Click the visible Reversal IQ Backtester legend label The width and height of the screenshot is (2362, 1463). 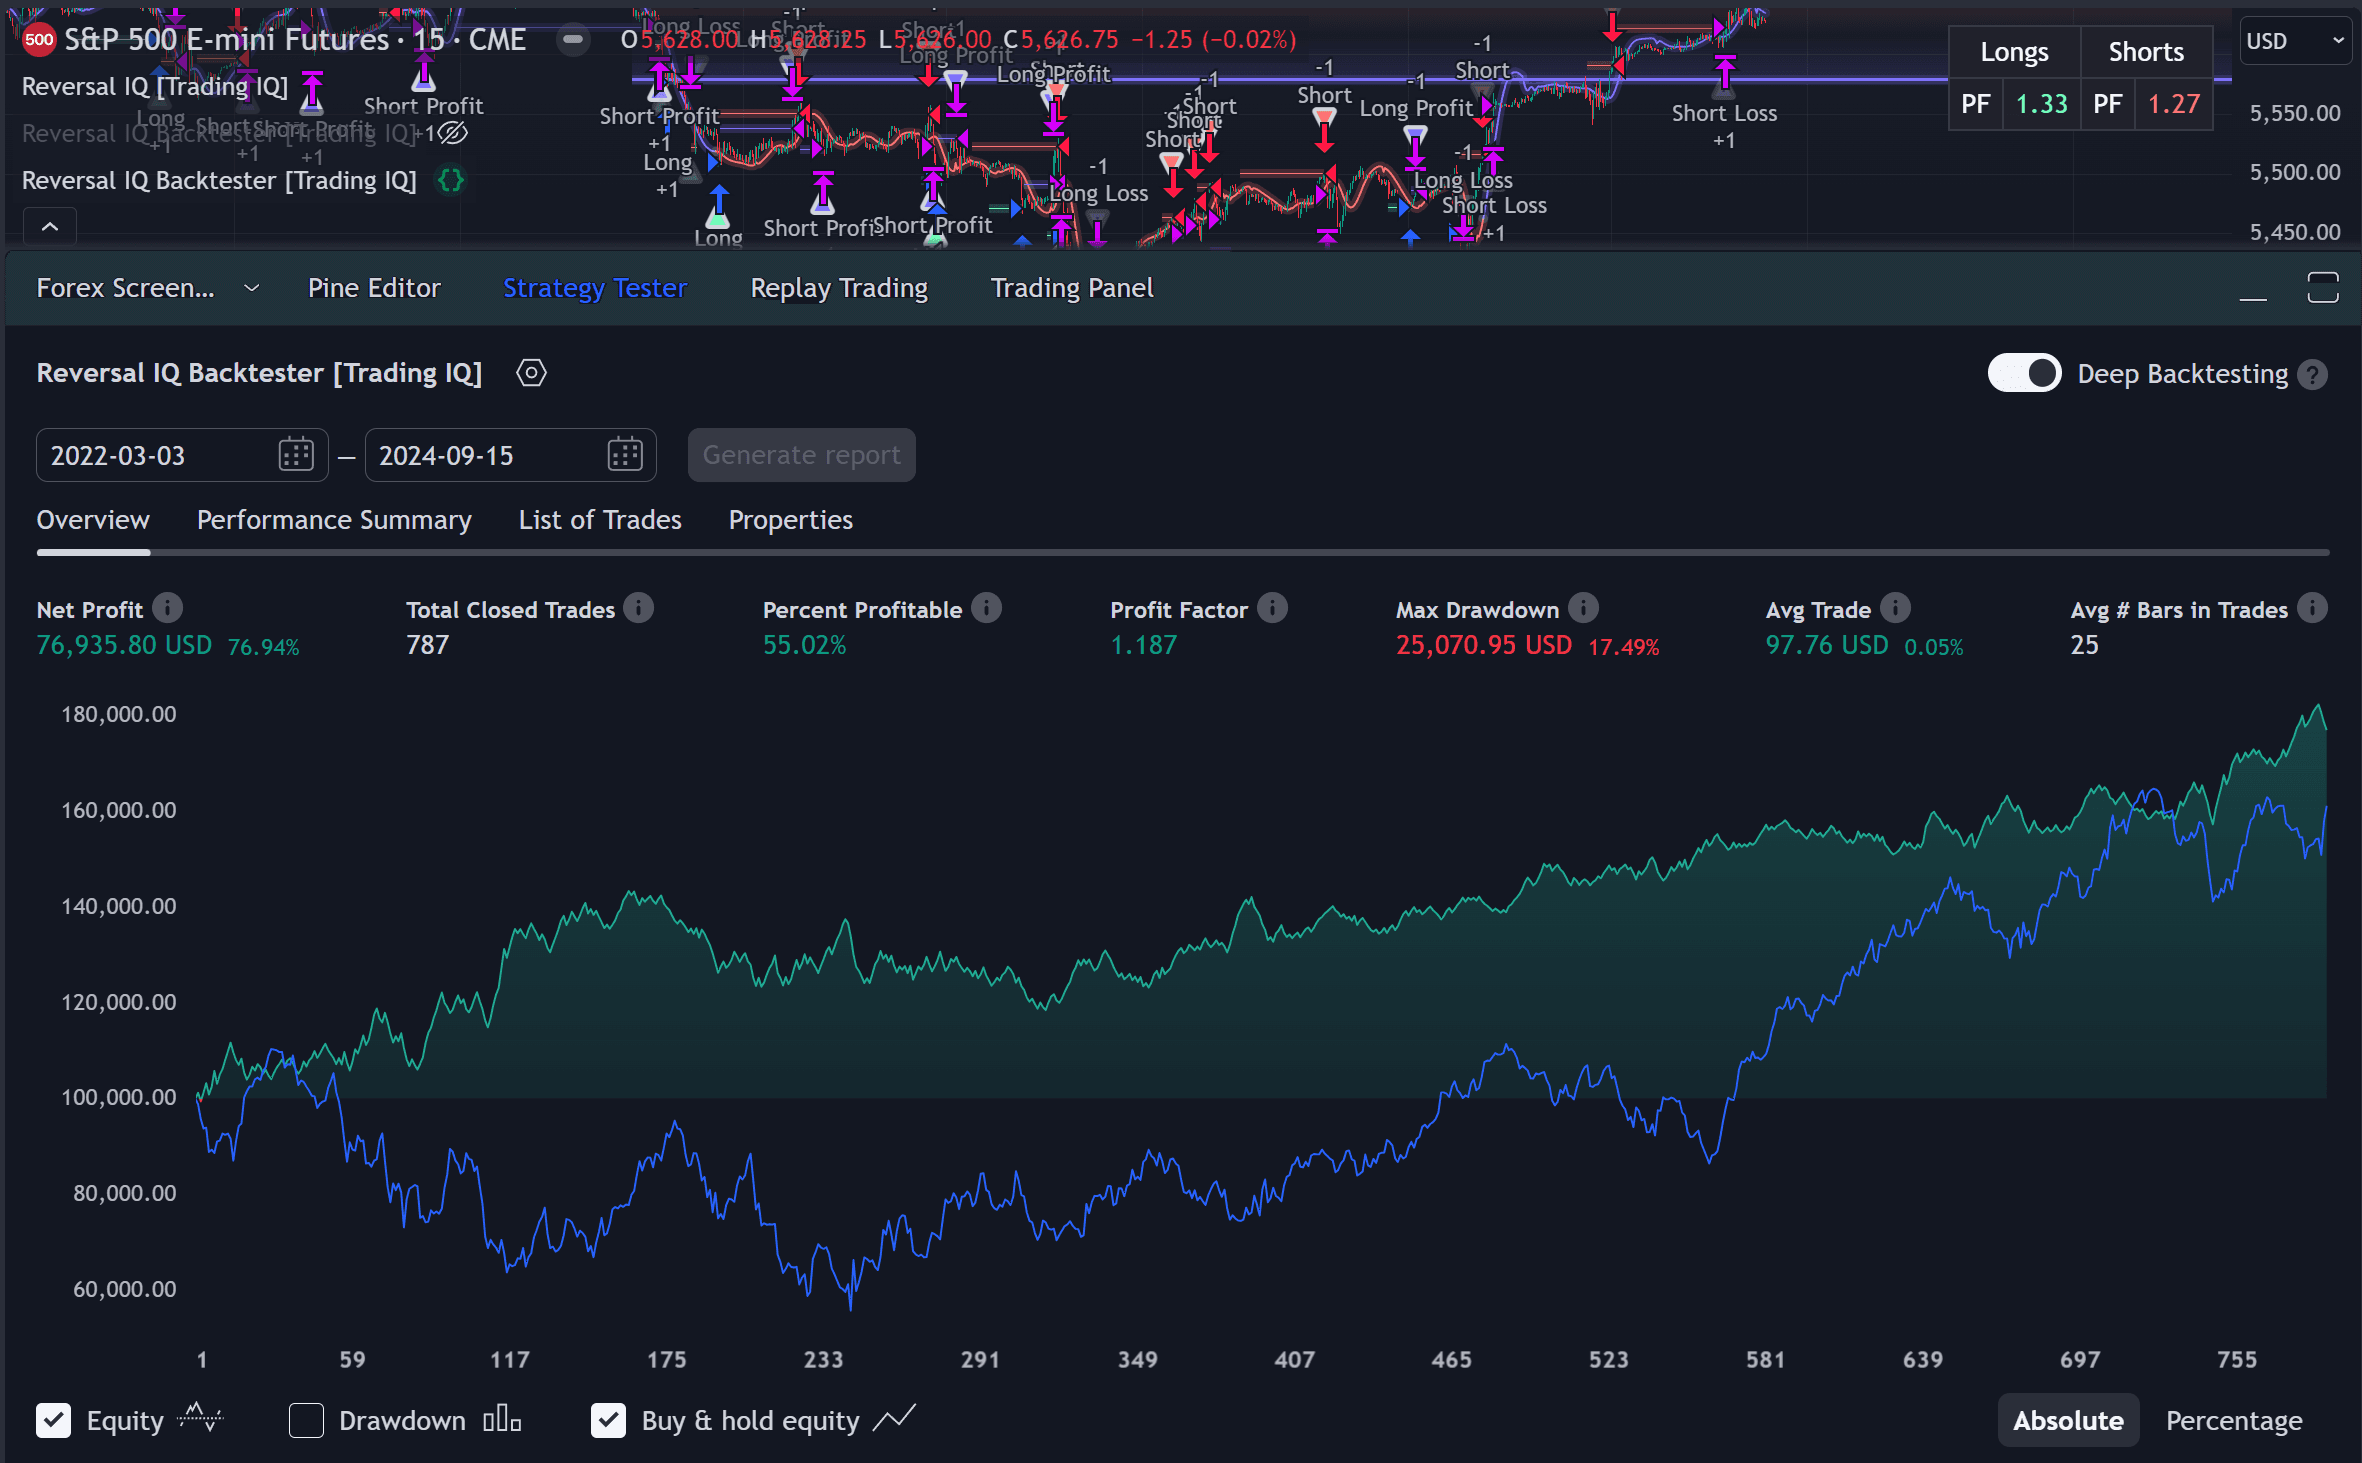click(x=219, y=180)
